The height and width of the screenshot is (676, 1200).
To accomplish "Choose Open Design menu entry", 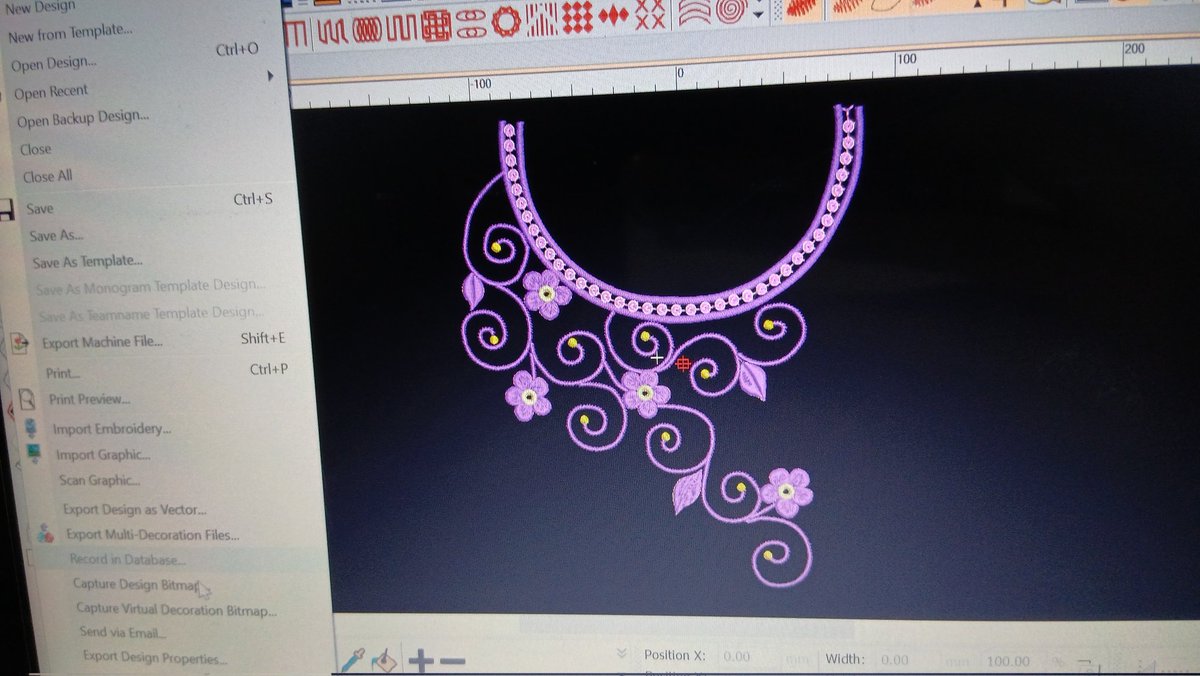I will tap(54, 64).
